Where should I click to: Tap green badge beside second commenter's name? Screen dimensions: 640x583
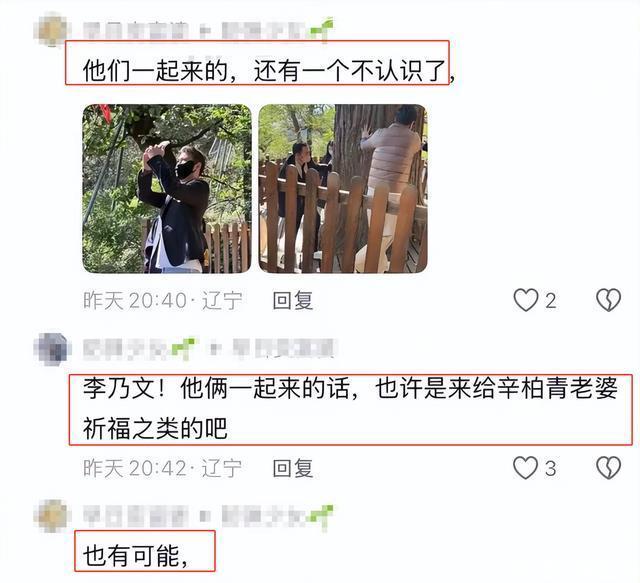[183, 349]
